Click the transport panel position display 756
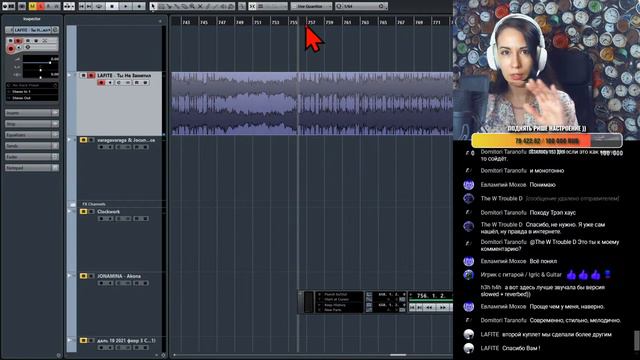Screen dimensions: 640x360 (x=431, y=296)
